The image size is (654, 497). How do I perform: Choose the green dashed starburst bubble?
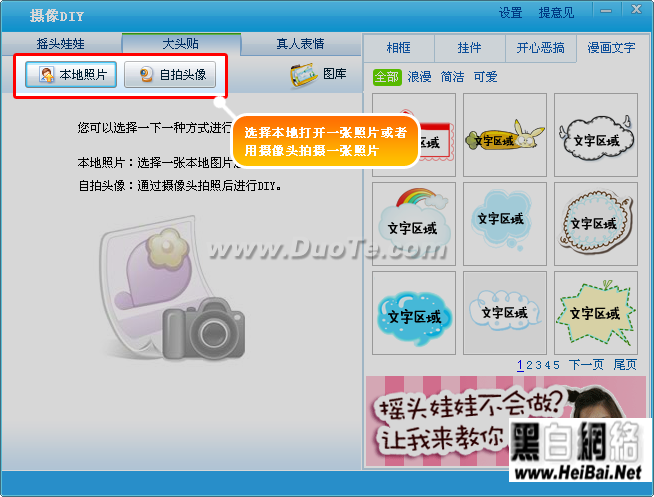[596, 313]
